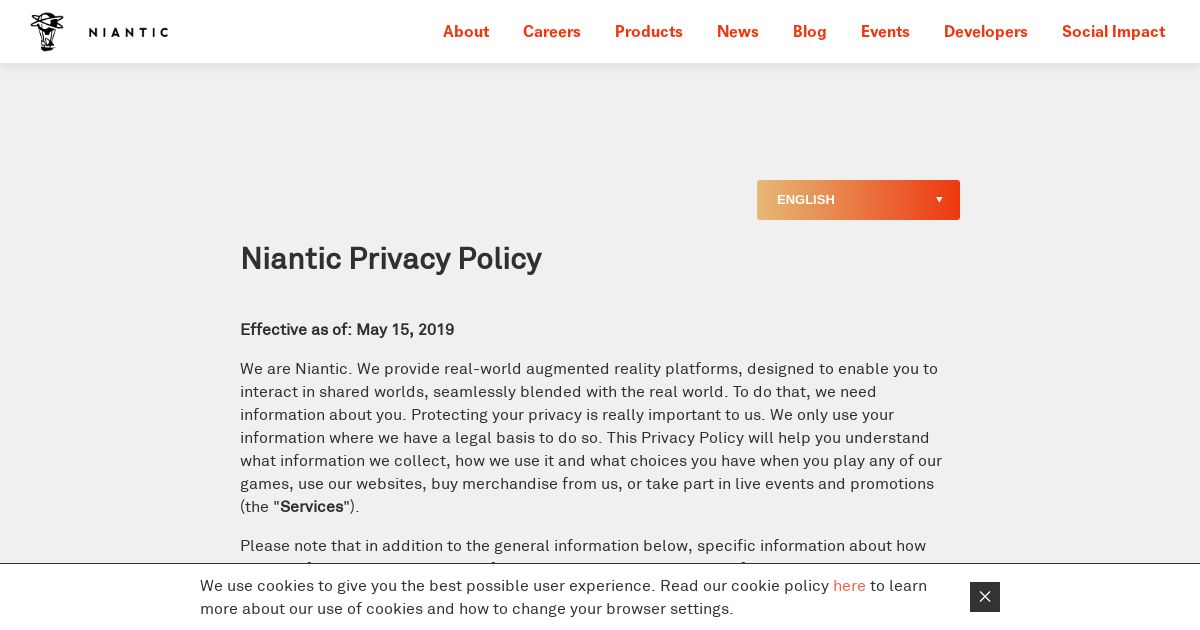Click the "Please note that" paragraph
The image size is (1200, 630).
click(x=582, y=546)
